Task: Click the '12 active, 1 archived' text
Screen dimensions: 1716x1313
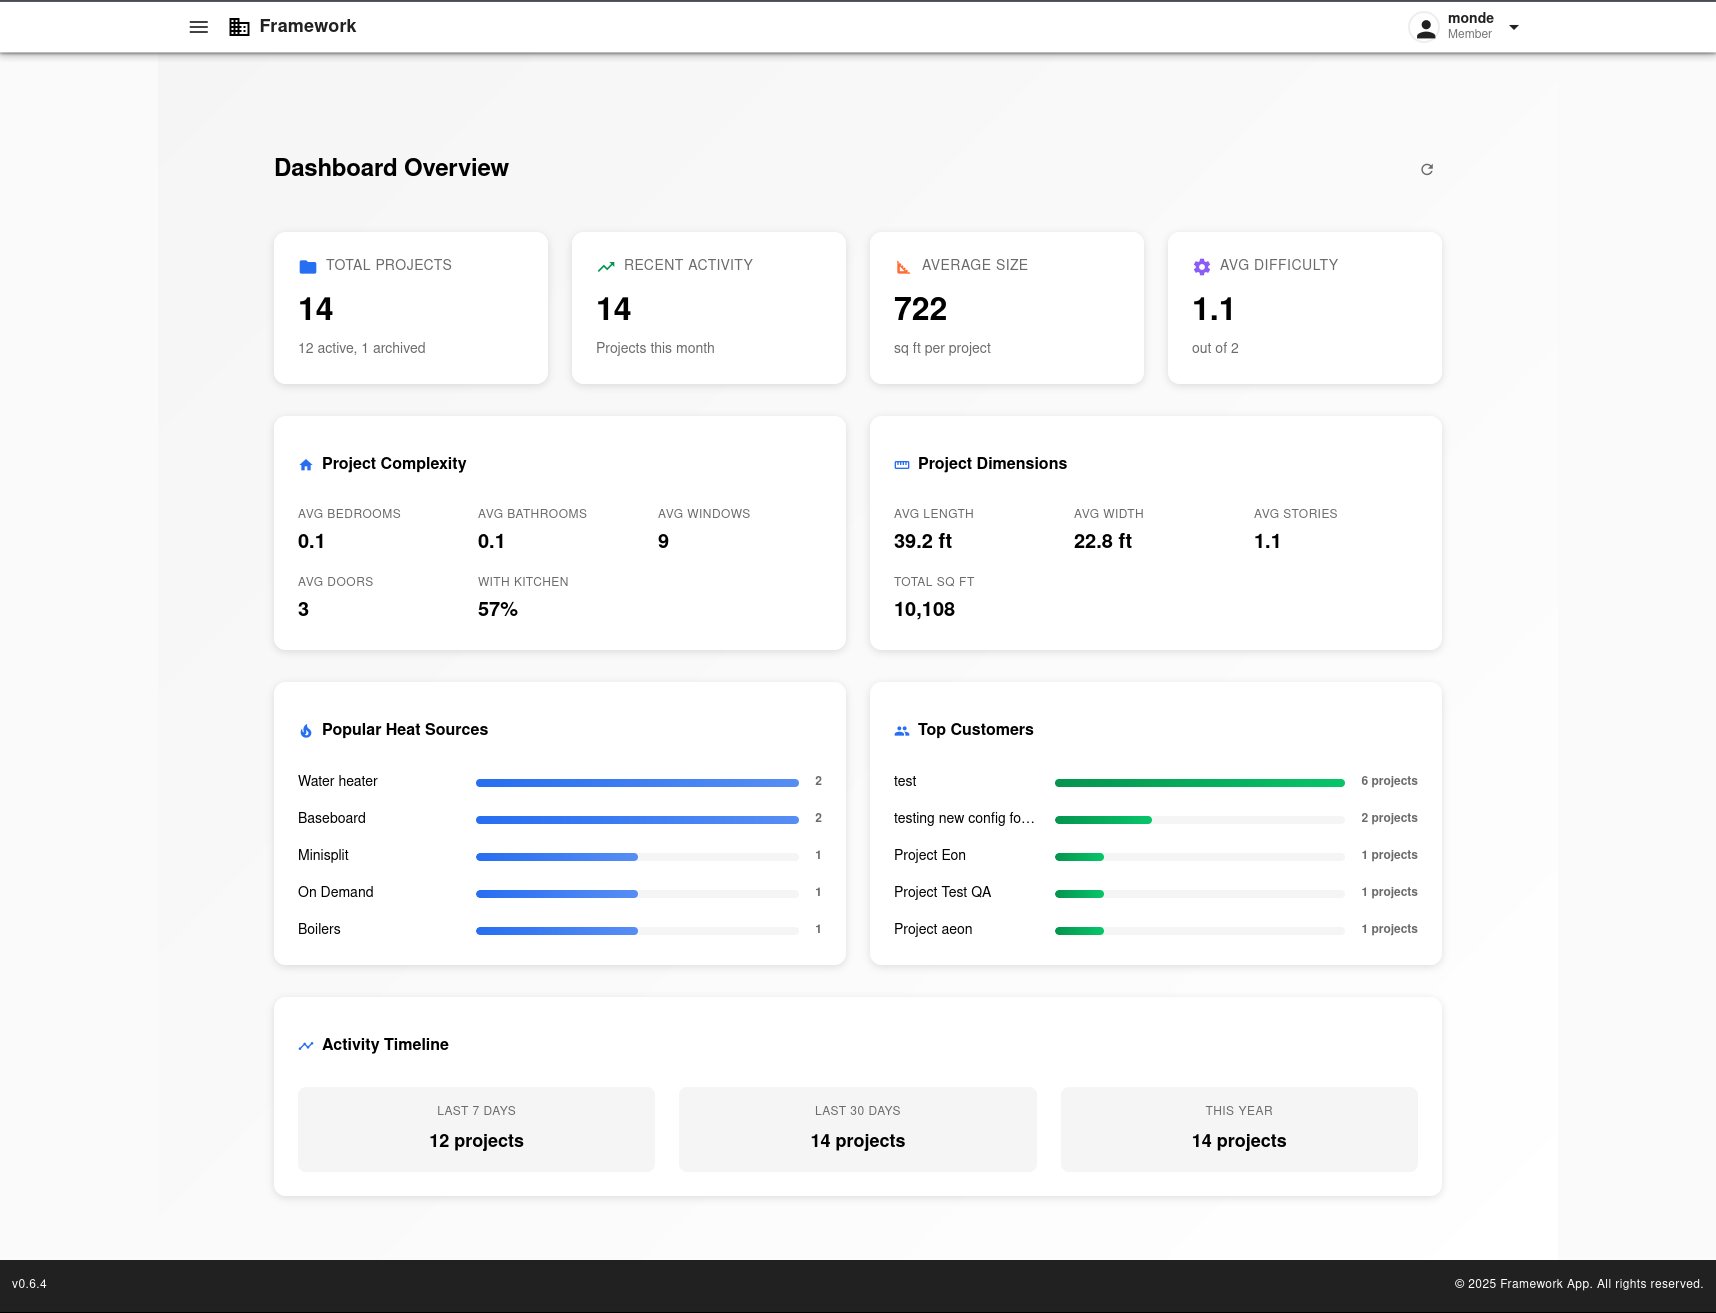Action: (362, 348)
